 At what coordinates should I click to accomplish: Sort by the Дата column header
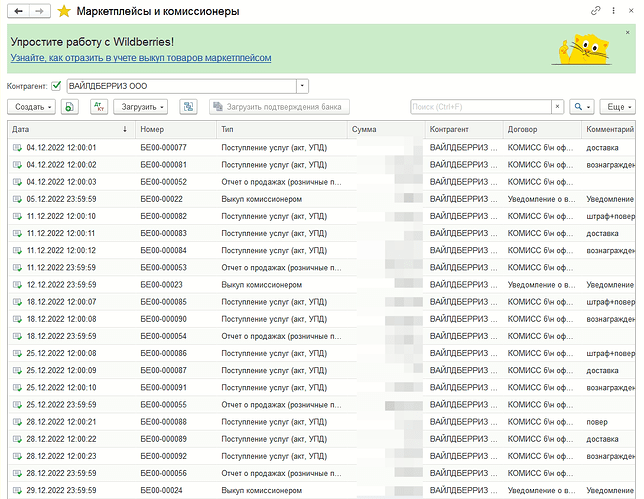click(x=70, y=129)
